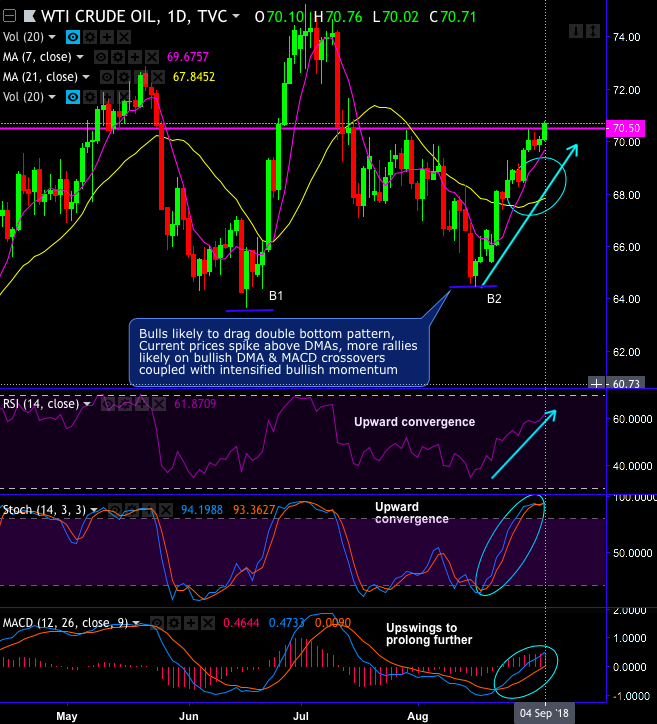657x724 pixels.
Task: Remove the RSI (14, close) indicator
Action: [158, 404]
